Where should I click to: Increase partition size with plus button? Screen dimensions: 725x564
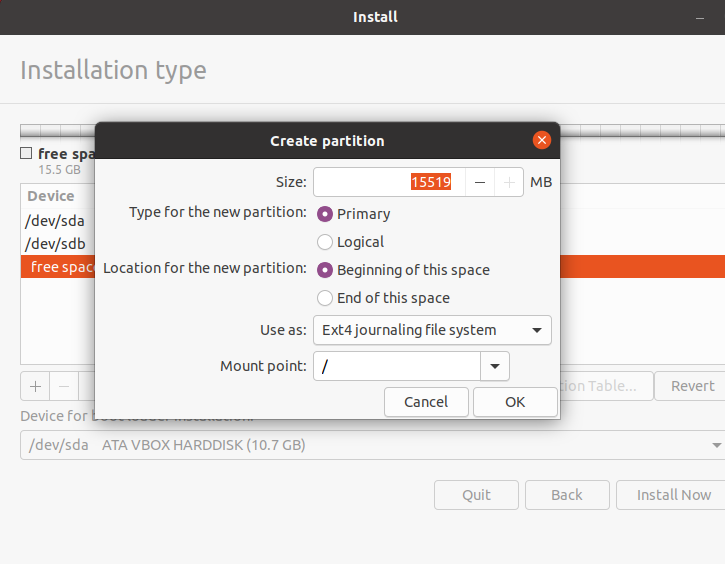[509, 182]
